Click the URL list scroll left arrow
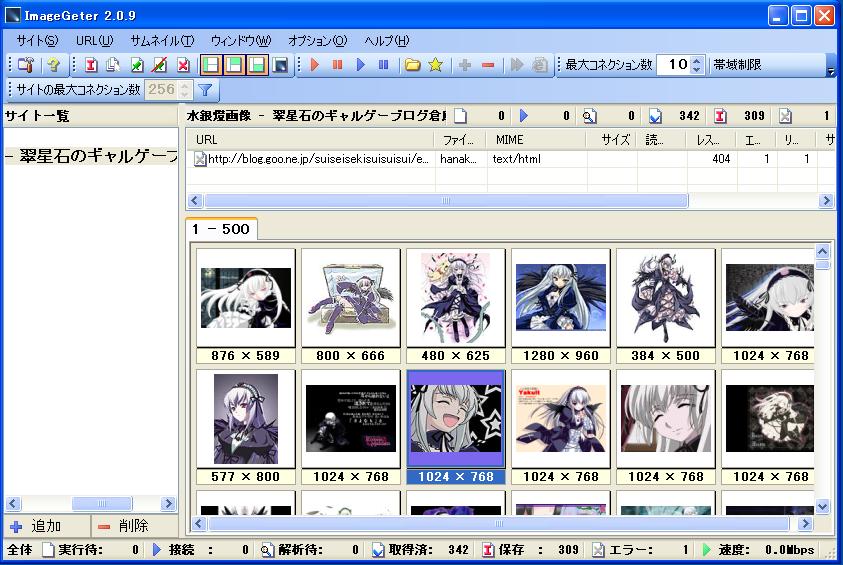This screenshot has width=843, height=565. [x=195, y=201]
